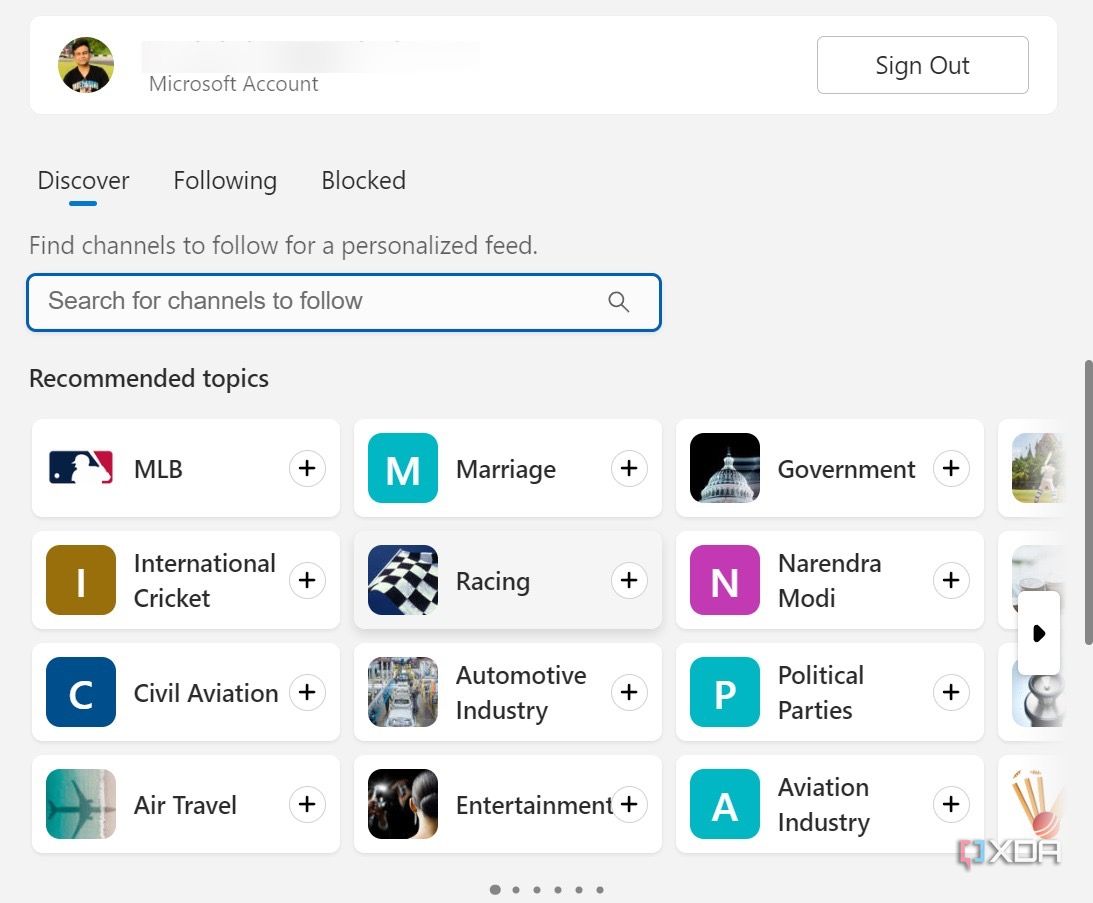Click the airplane Air Travel thumbnail
Image resolution: width=1093 pixels, height=903 pixels.
(x=81, y=804)
